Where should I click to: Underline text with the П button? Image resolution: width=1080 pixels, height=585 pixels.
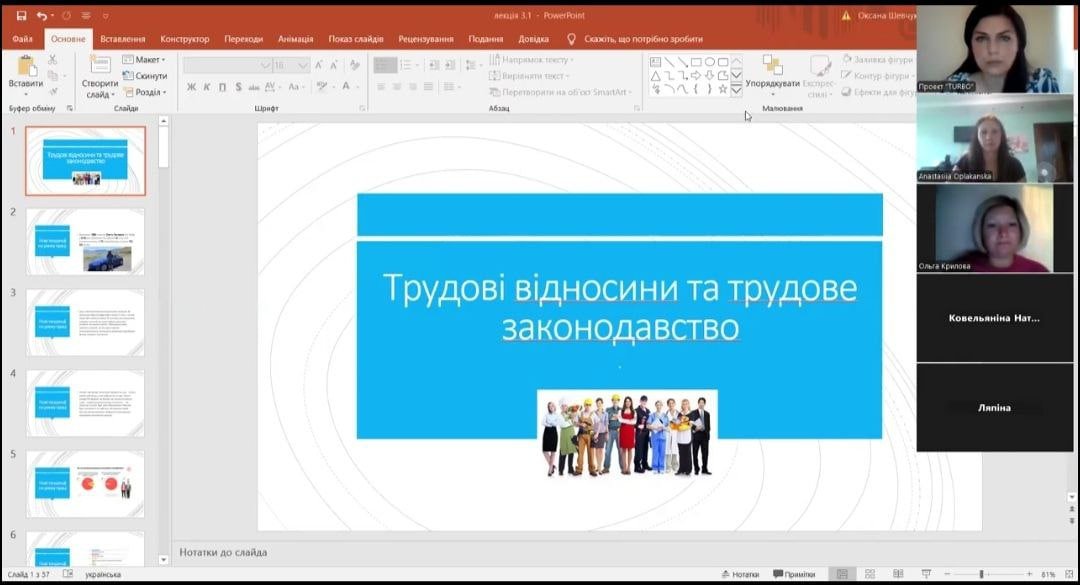click(222, 87)
